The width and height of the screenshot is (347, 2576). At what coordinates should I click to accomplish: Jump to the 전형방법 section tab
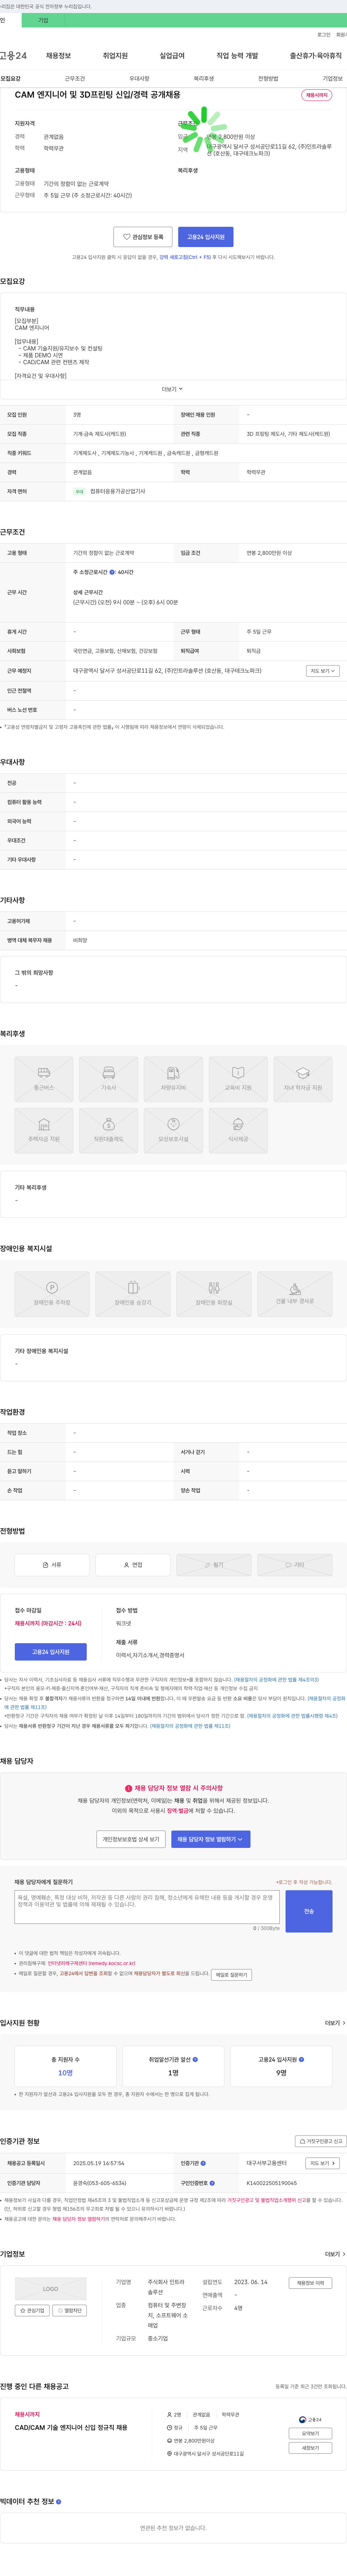(x=268, y=78)
